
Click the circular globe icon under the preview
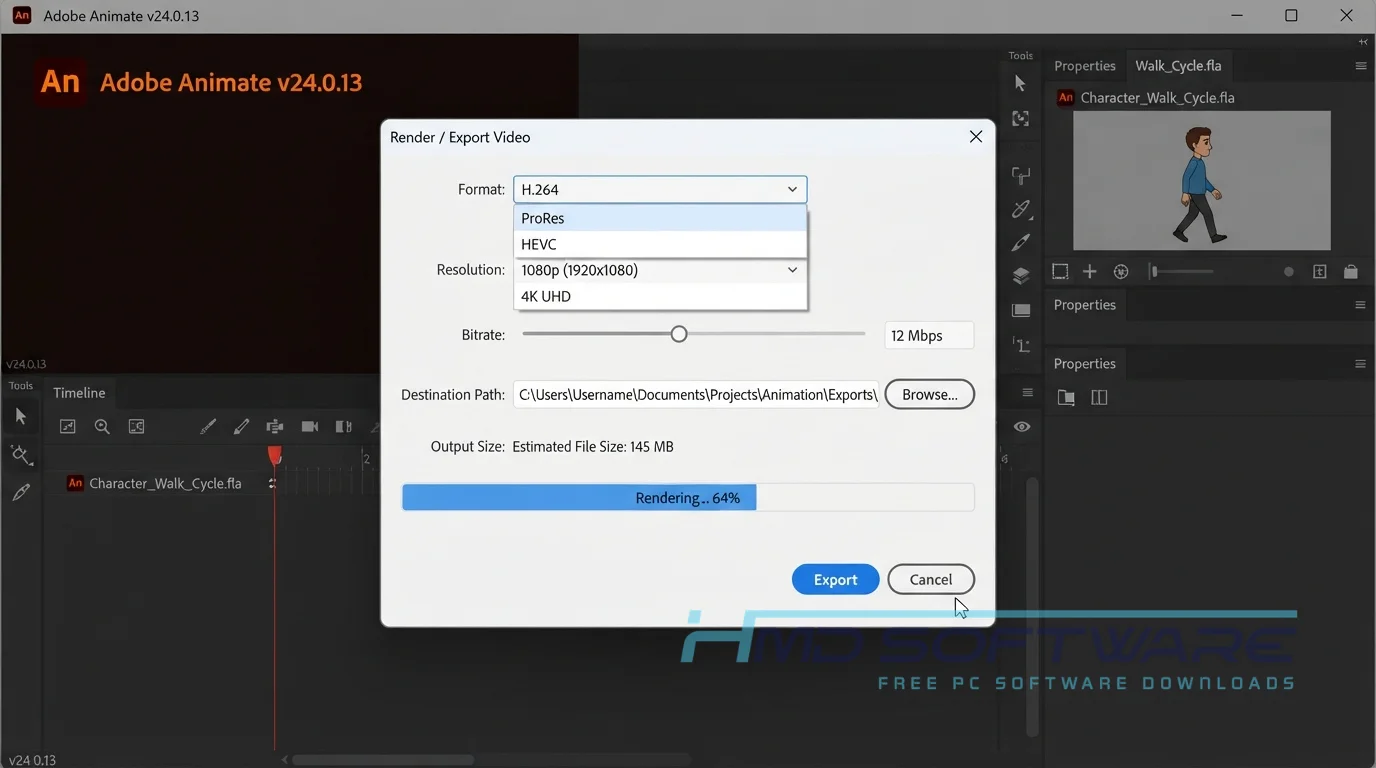coord(1121,272)
